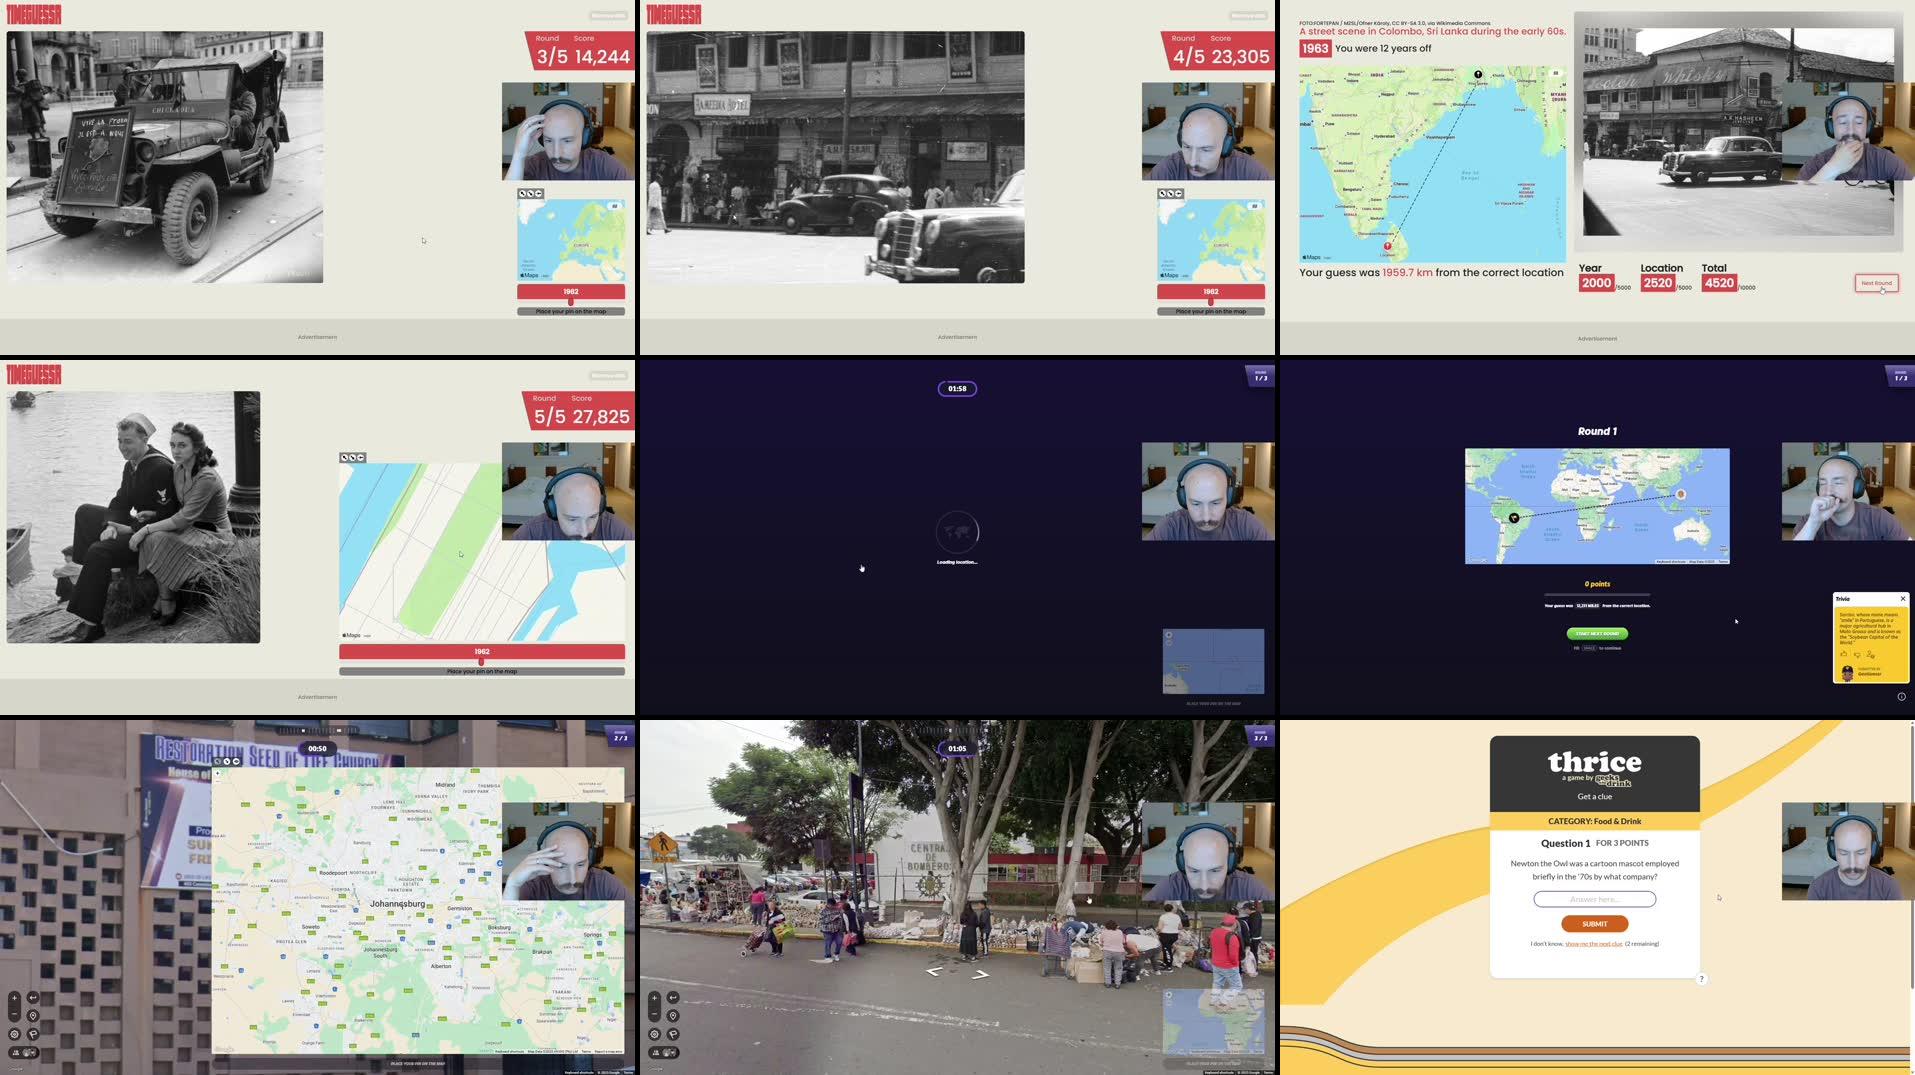The width and height of the screenshot is (1915, 1075).
Task: Click the Soweto label on the guess map
Action: pos(310,927)
